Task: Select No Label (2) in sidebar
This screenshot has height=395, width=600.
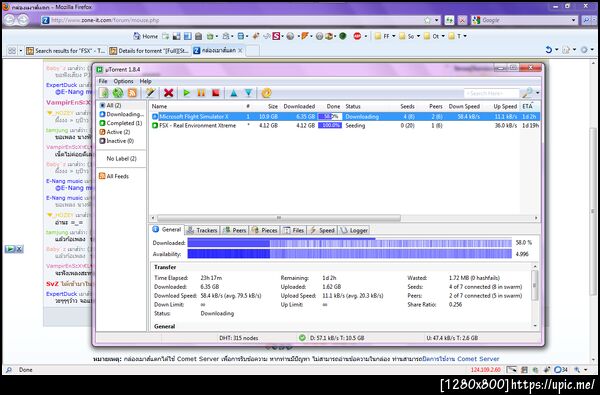Action: [x=121, y=158]
